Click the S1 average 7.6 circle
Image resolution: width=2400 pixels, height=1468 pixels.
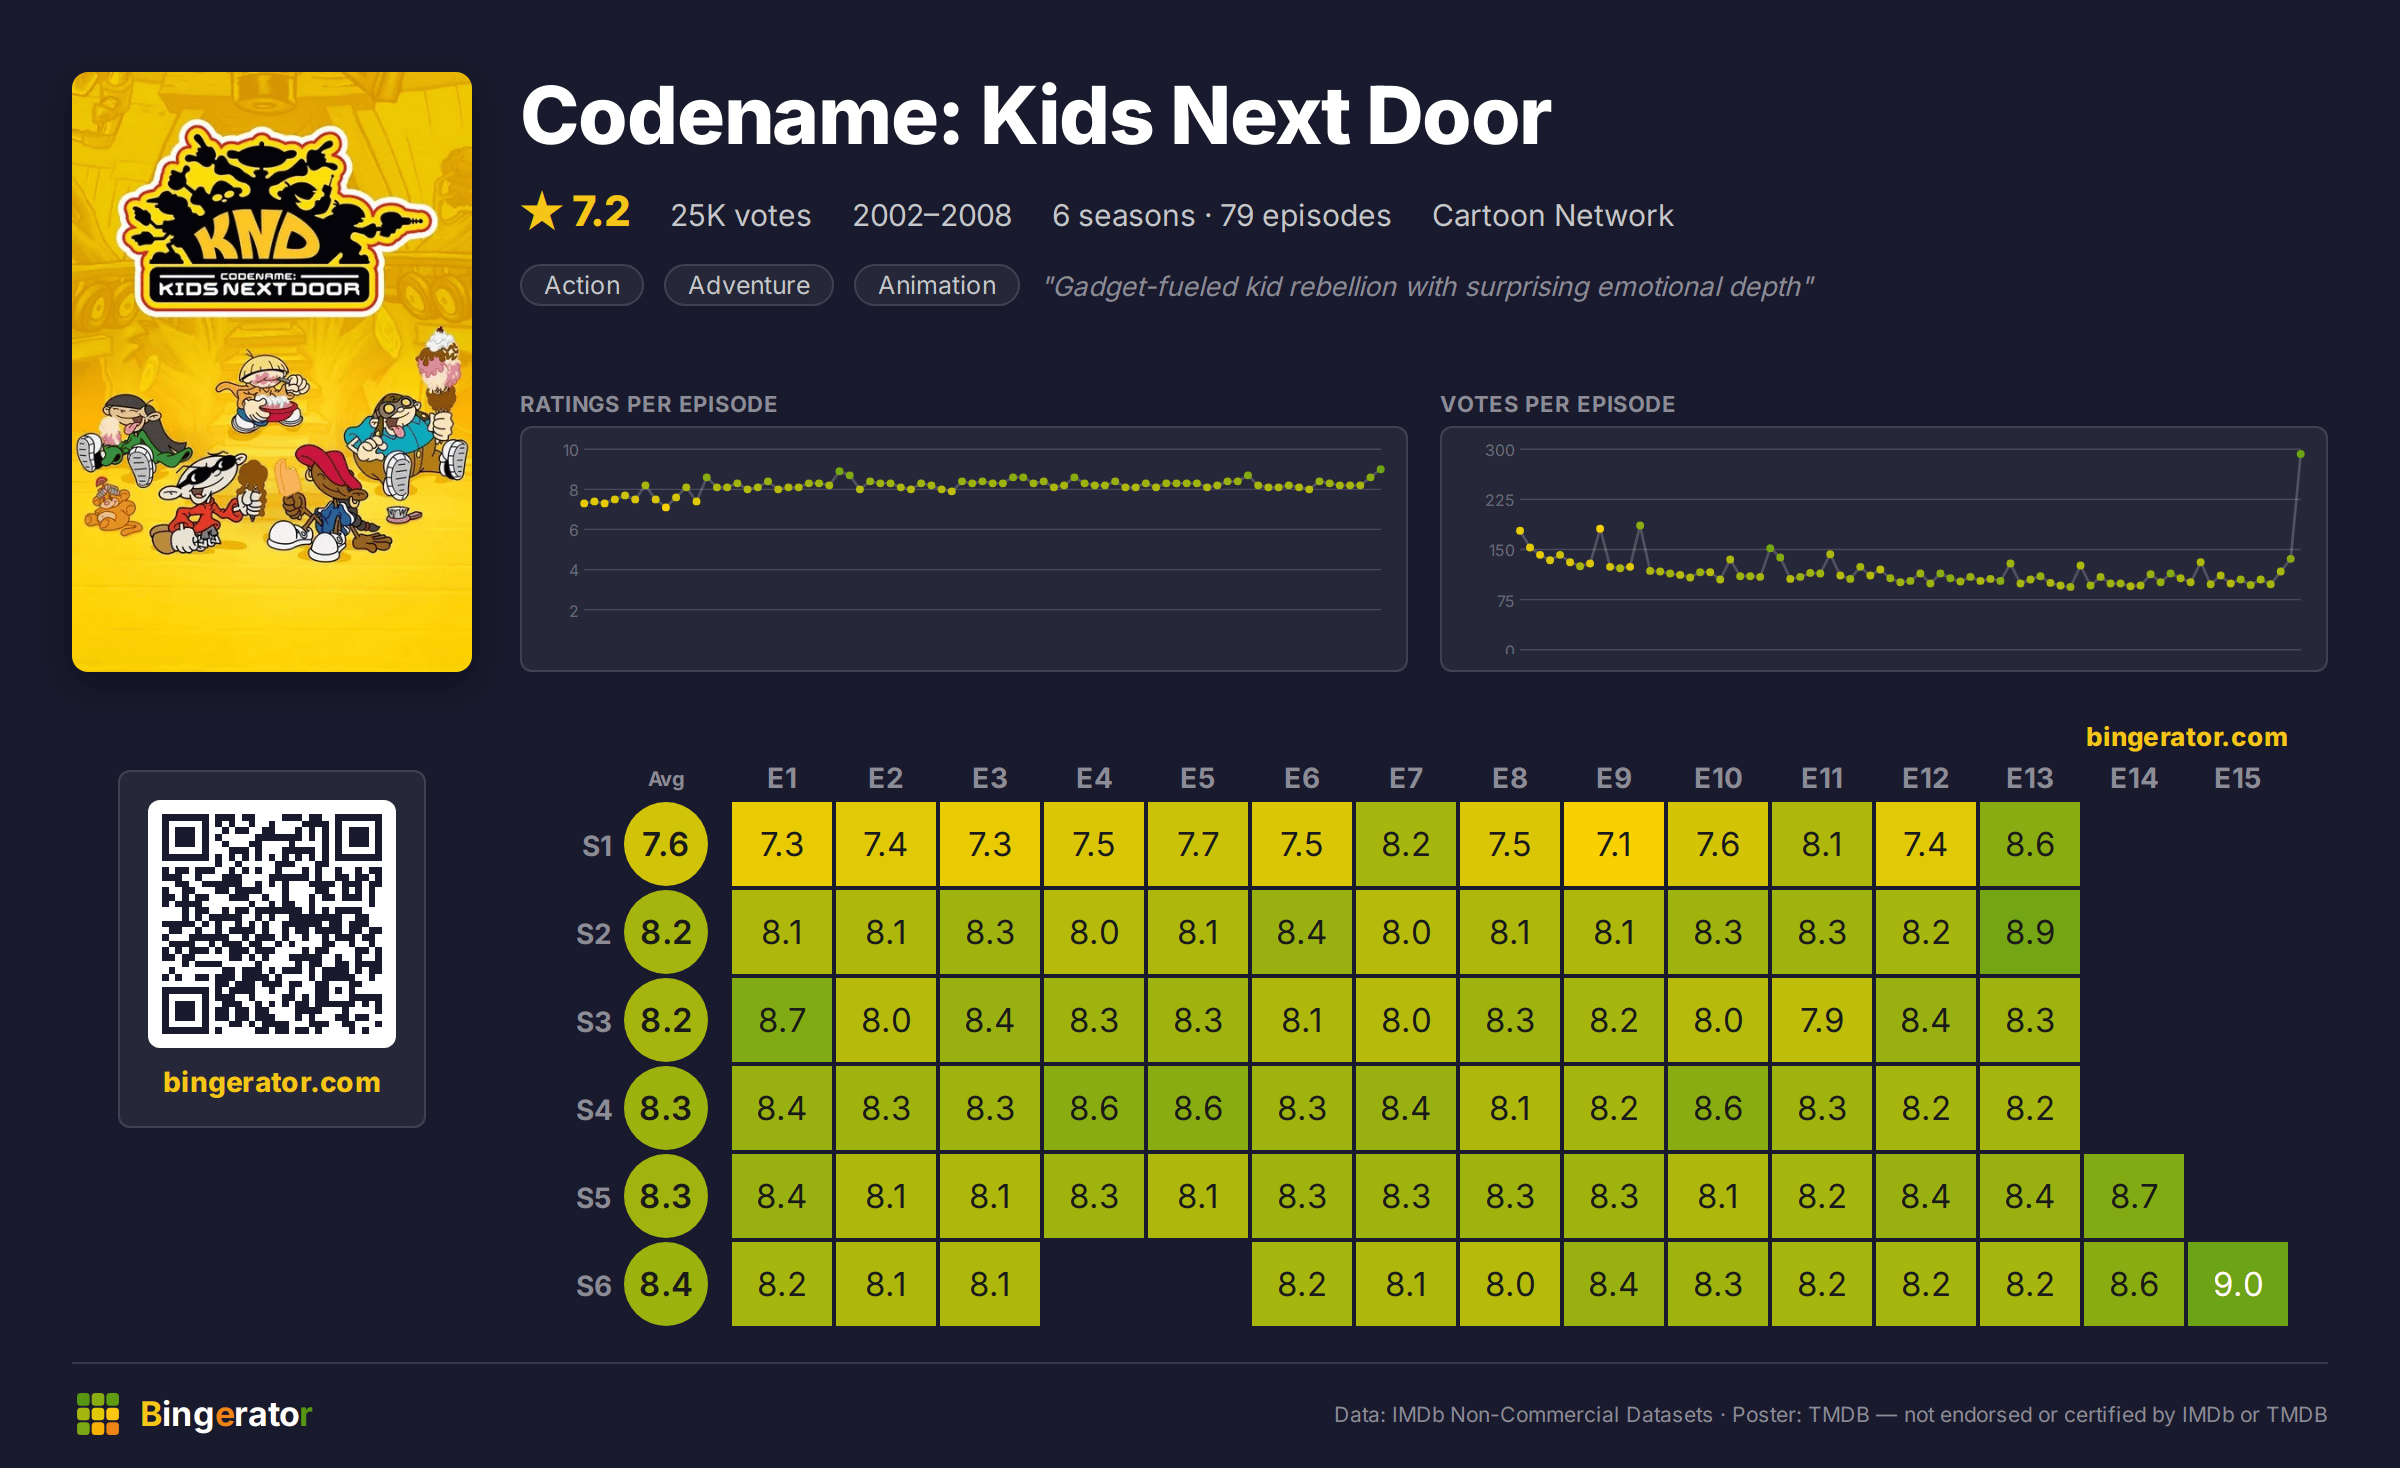(666, 844)
